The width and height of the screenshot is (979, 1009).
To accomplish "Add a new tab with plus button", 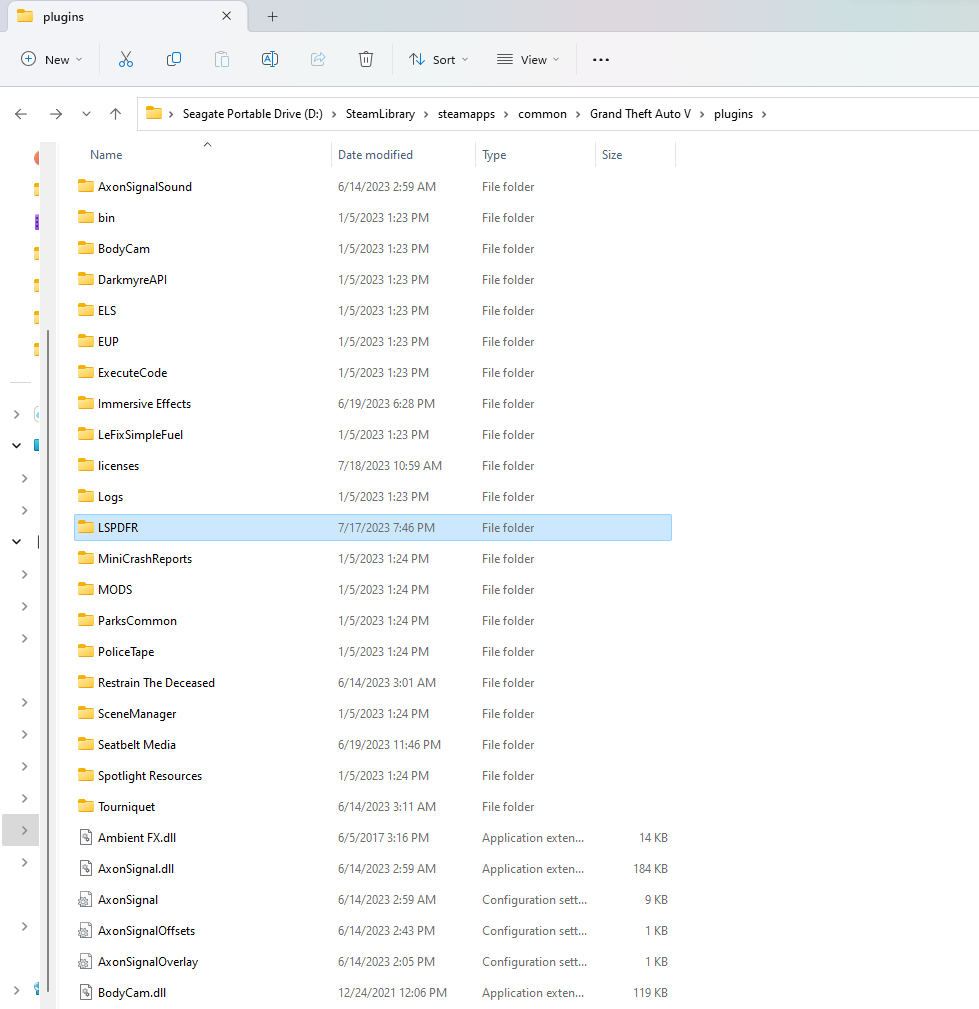I will click(272, 17).
